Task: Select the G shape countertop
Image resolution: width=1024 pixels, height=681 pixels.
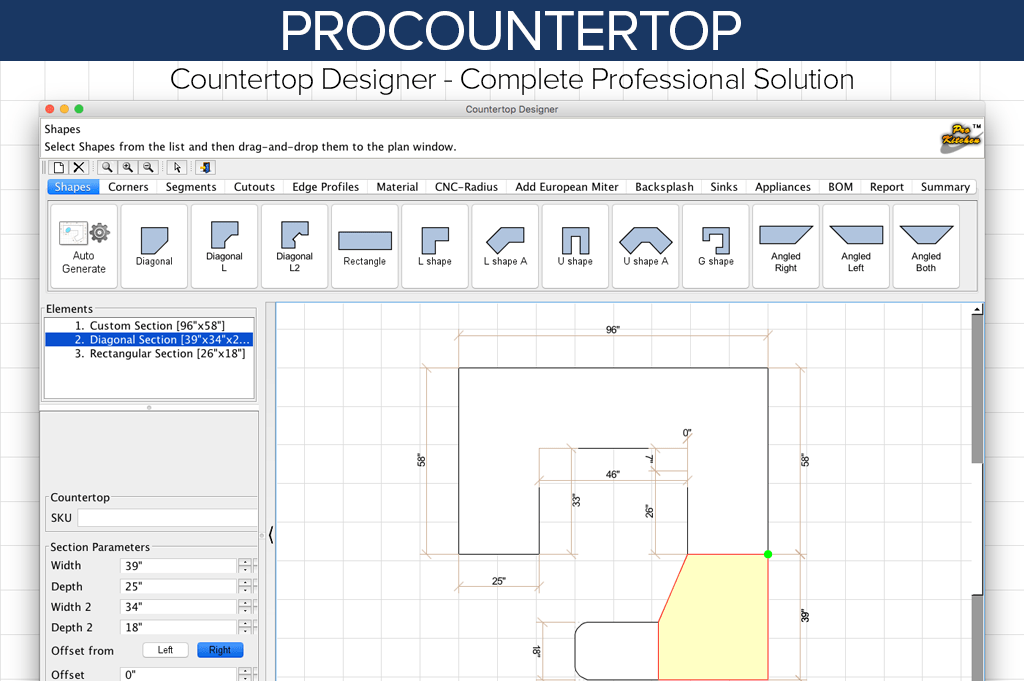Action: (716, 243)
